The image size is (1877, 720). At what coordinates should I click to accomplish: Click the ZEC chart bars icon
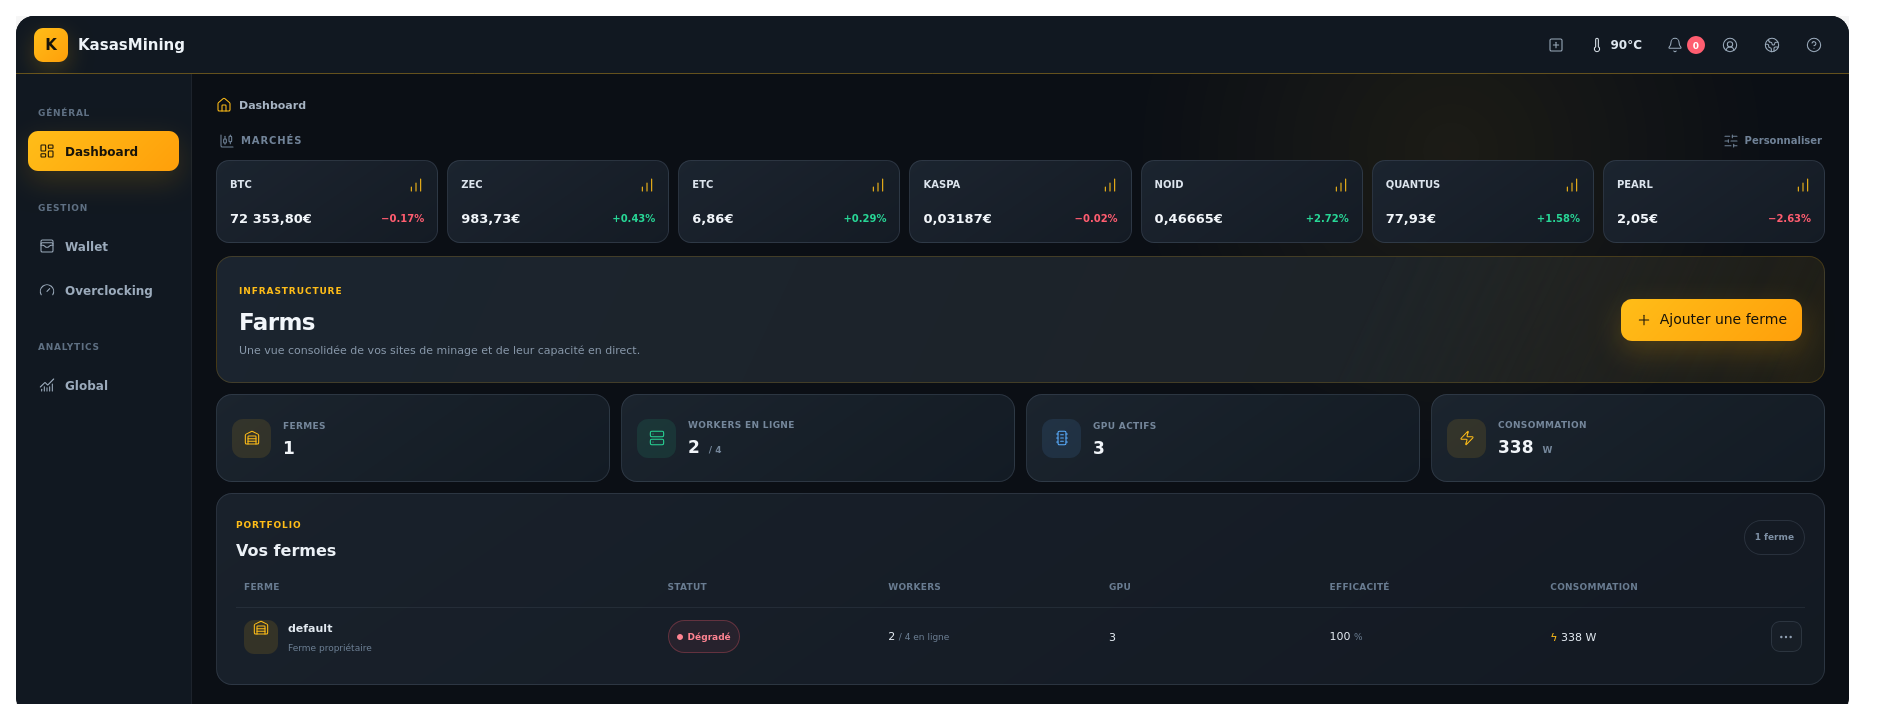click(x=647, y=185)
